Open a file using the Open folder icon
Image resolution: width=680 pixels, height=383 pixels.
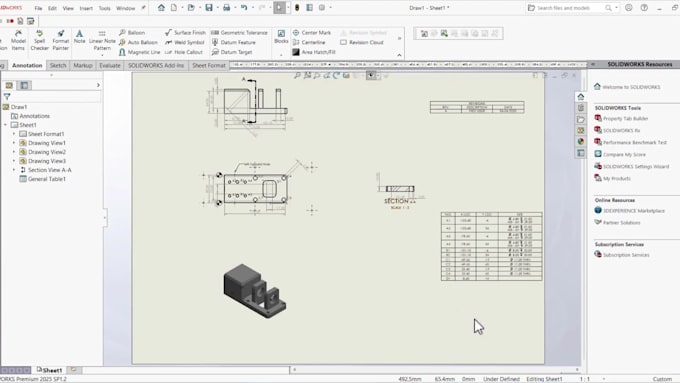point(191,8)
